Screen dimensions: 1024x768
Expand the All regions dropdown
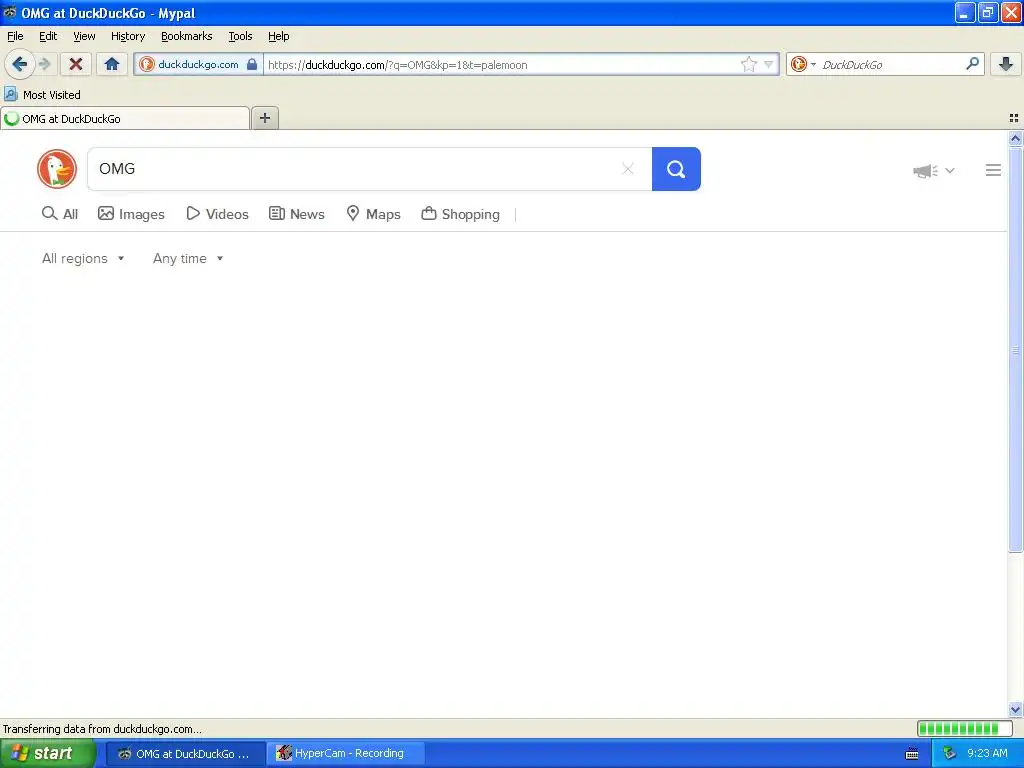[x=83, y=258]
